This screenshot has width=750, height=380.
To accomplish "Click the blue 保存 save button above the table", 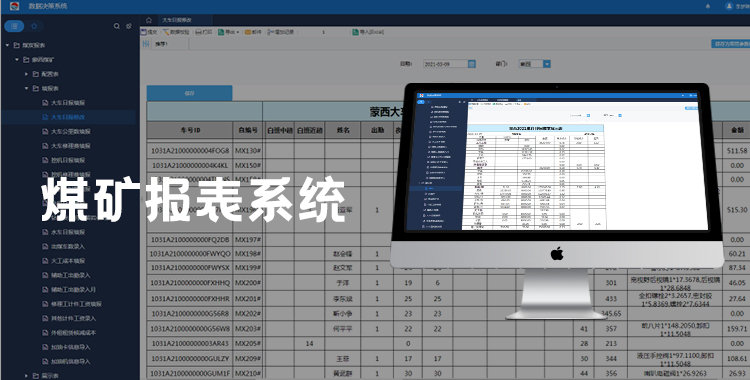I will pyautogui.click(x=189, y=93).
